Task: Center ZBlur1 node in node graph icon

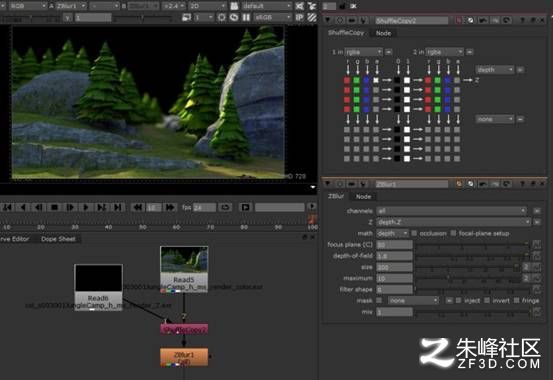Action: 339,184
